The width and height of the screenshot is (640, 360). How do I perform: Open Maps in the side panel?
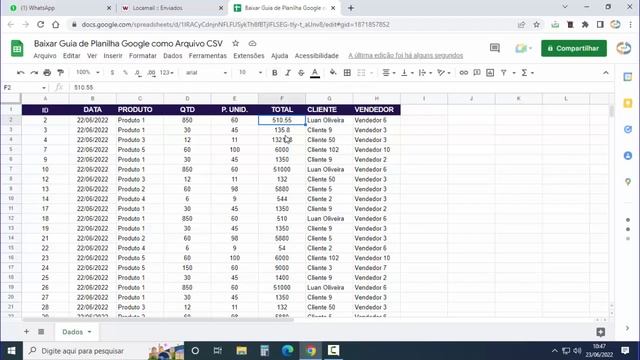628,182
